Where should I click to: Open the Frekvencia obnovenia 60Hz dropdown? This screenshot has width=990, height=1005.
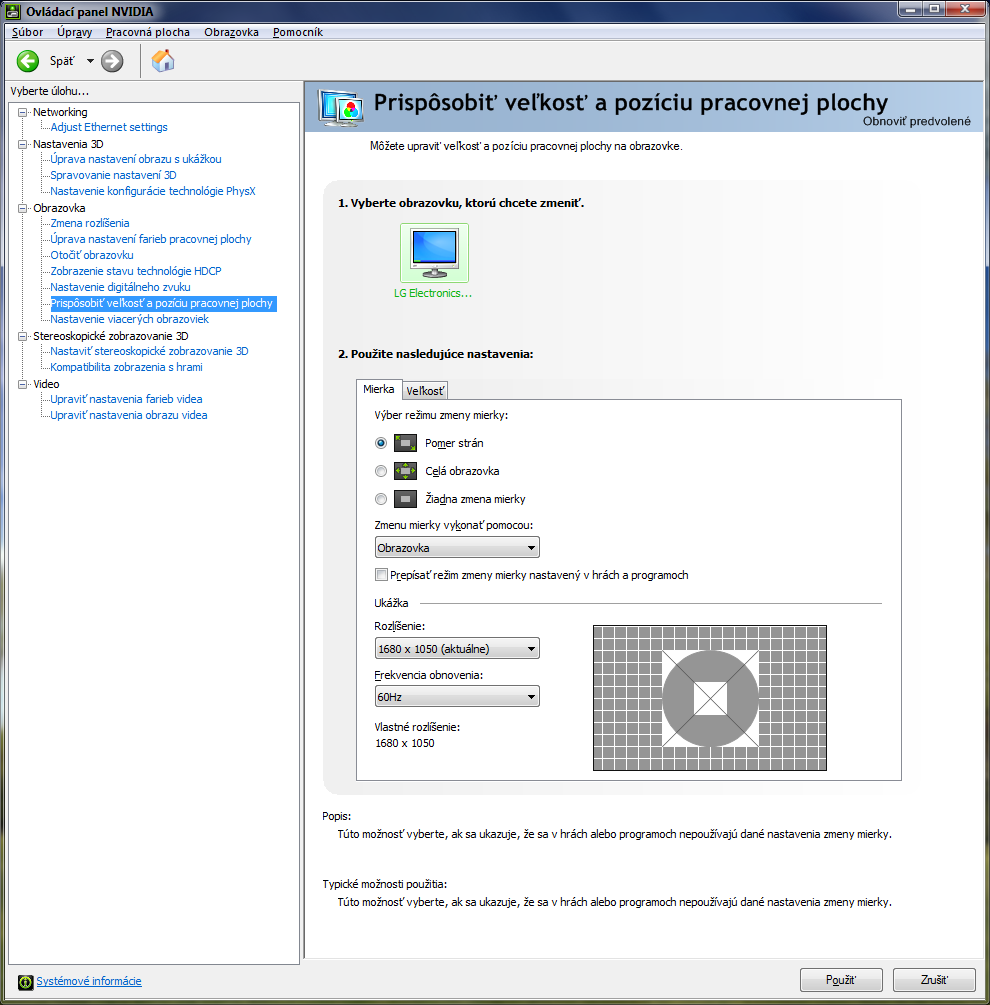pyautogui.click(x=457, y=697)
